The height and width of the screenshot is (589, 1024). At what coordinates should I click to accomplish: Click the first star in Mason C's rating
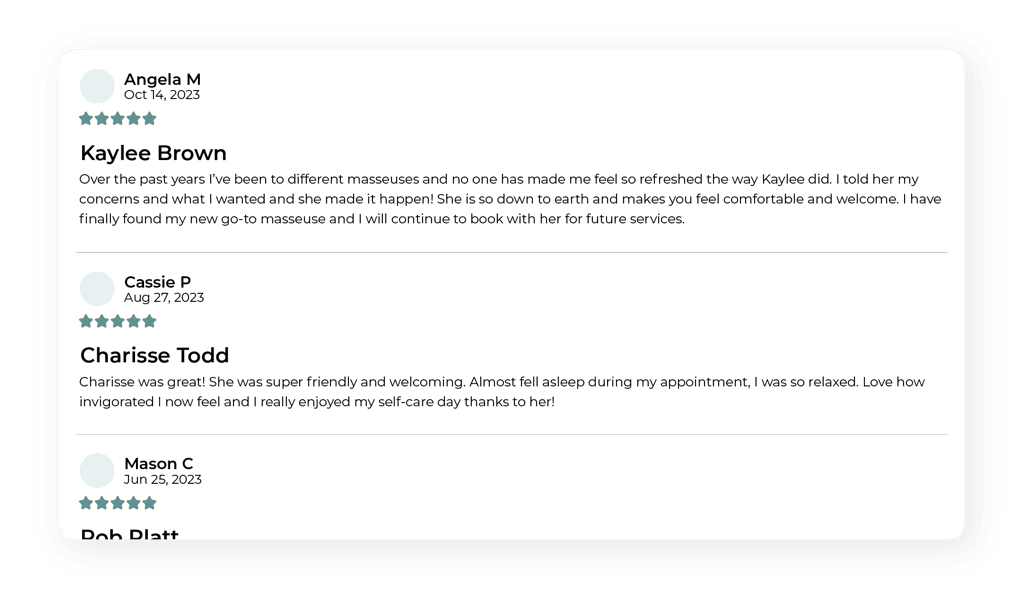pos(86,503)
